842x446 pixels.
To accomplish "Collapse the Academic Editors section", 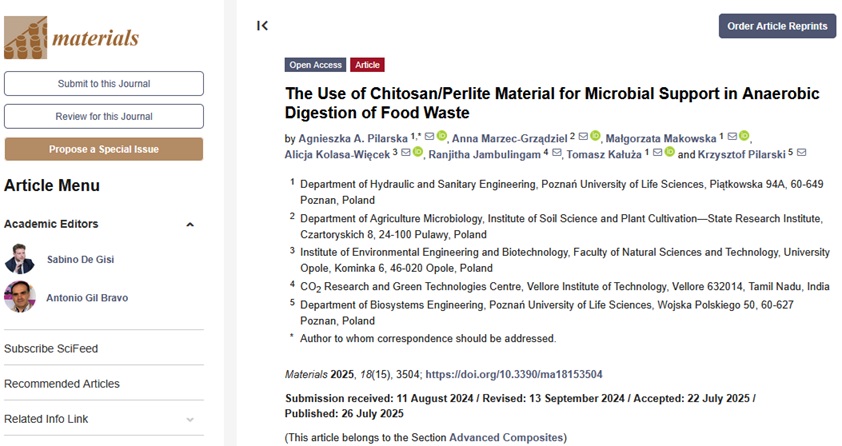I will point(190,224).
